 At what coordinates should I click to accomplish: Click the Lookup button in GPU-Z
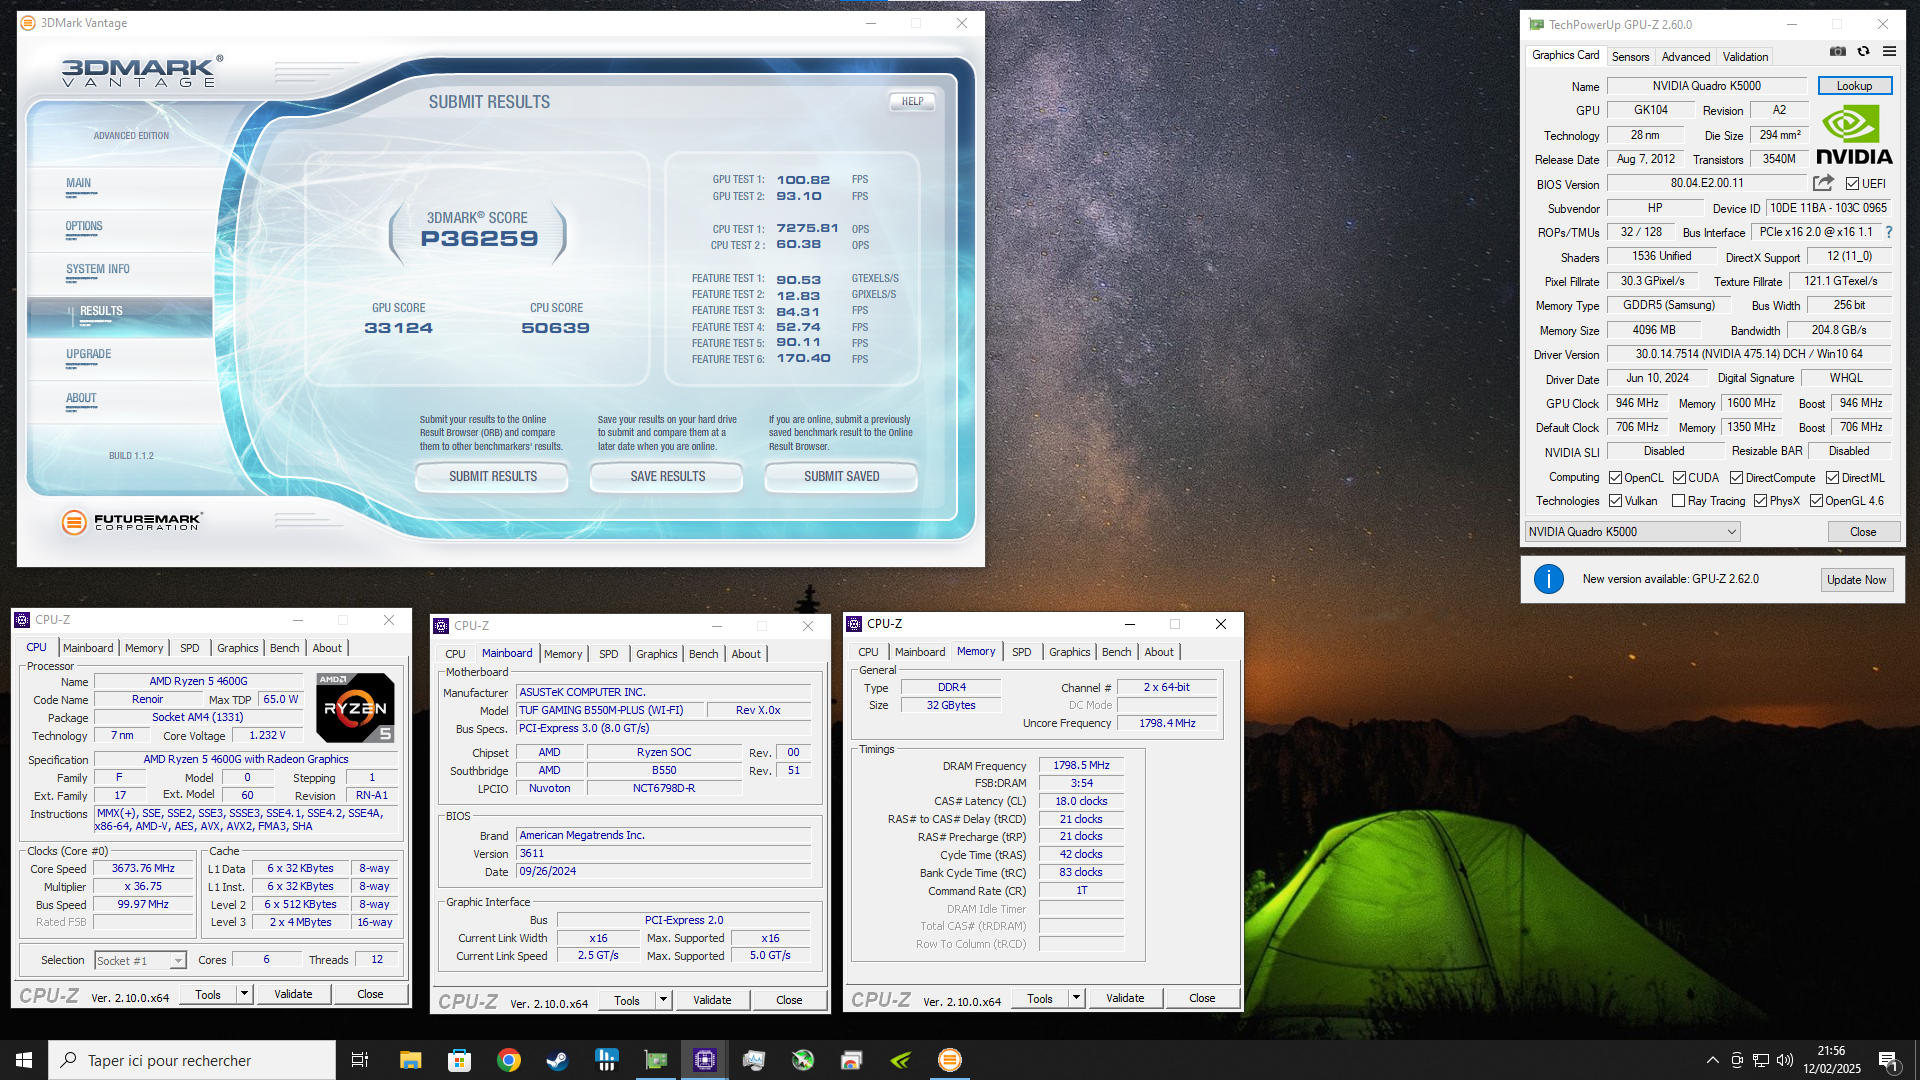click(x=1854, y=86)
